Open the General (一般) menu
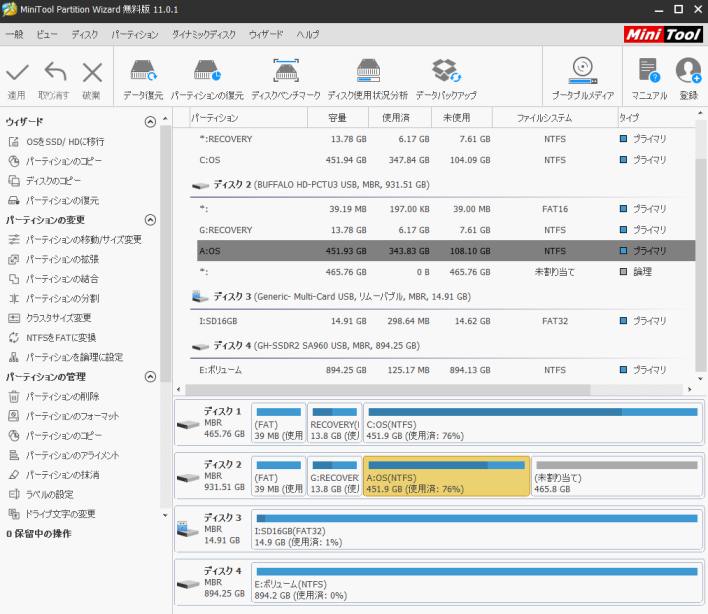Image resolution: width=708 pixels, height=614 pixels. 14,34
